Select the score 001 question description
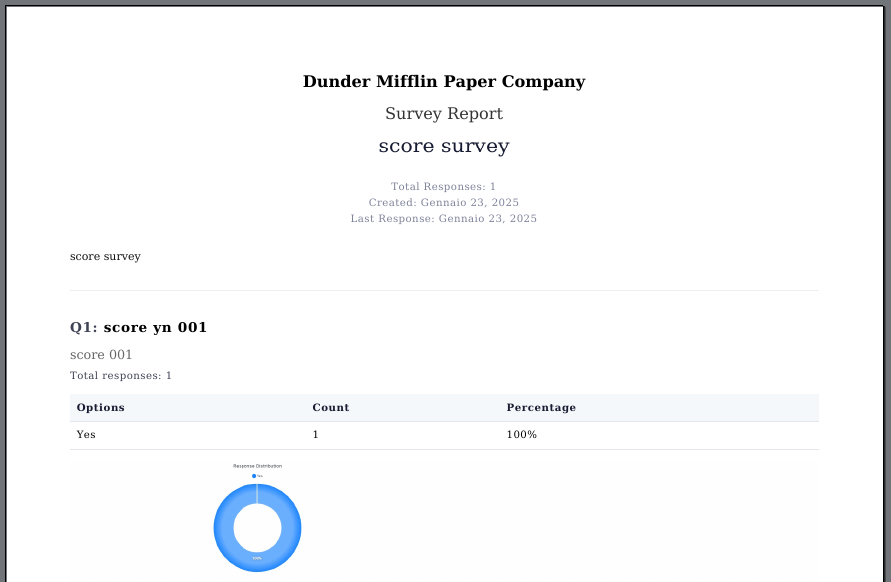The image size is (891, 582). 101,355
